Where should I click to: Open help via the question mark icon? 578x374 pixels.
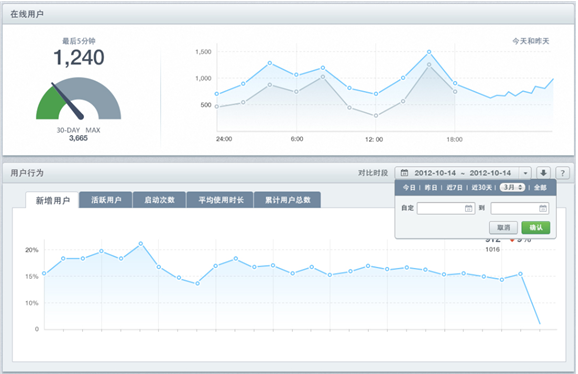pyautogui.click(x=562, y=172)
